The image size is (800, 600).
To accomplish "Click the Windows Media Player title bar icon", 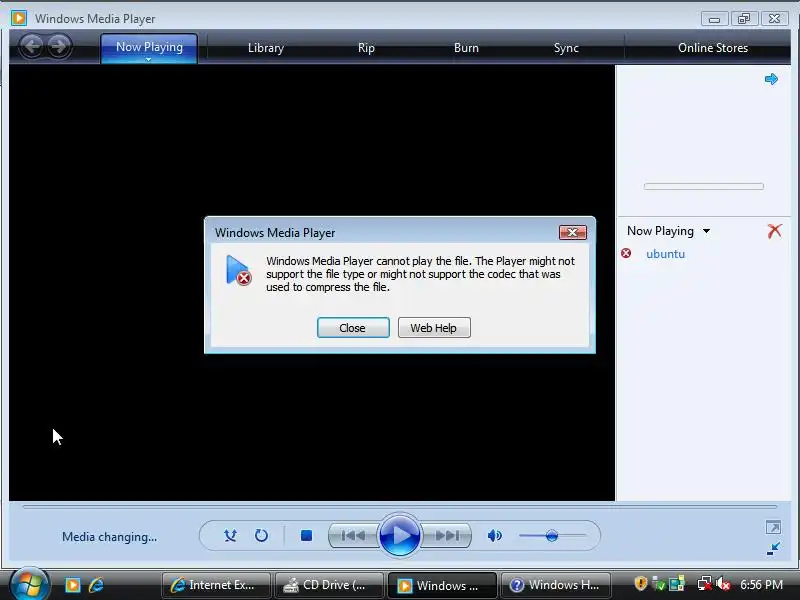I will pos(19,18).
